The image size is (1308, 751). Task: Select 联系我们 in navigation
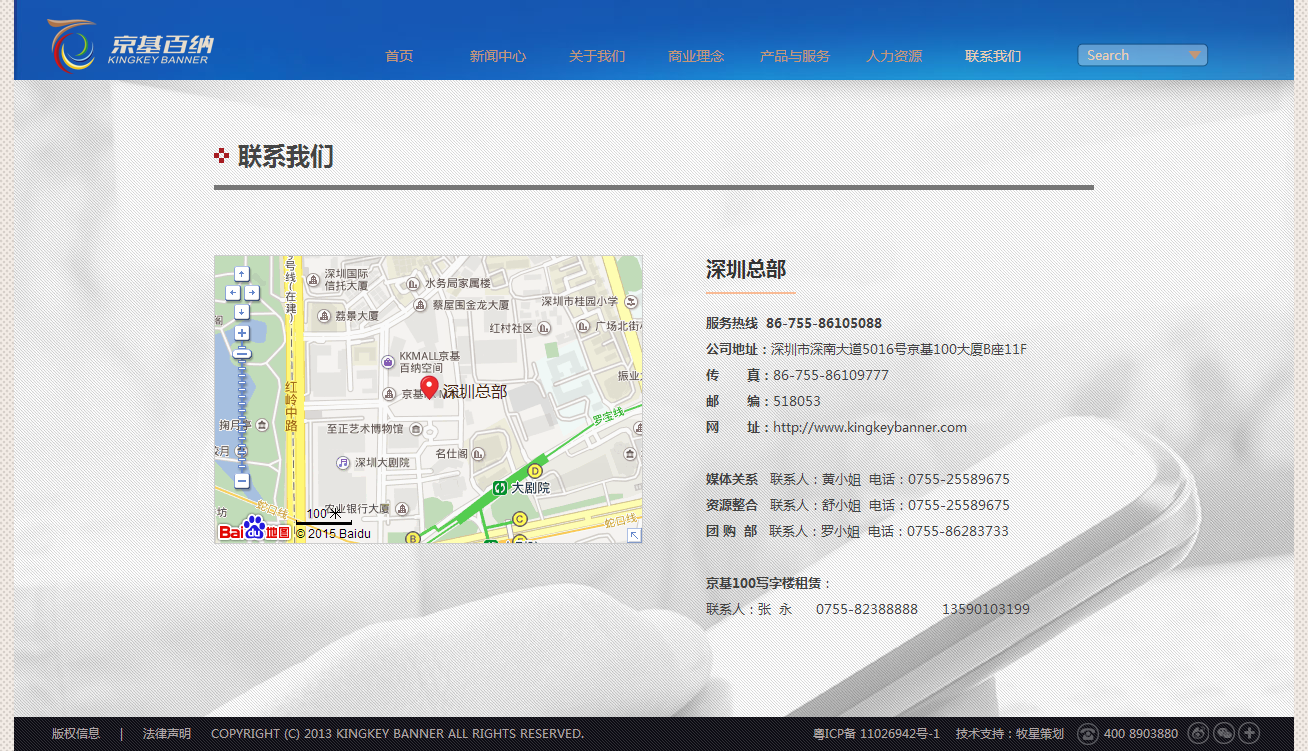(993, 56)
